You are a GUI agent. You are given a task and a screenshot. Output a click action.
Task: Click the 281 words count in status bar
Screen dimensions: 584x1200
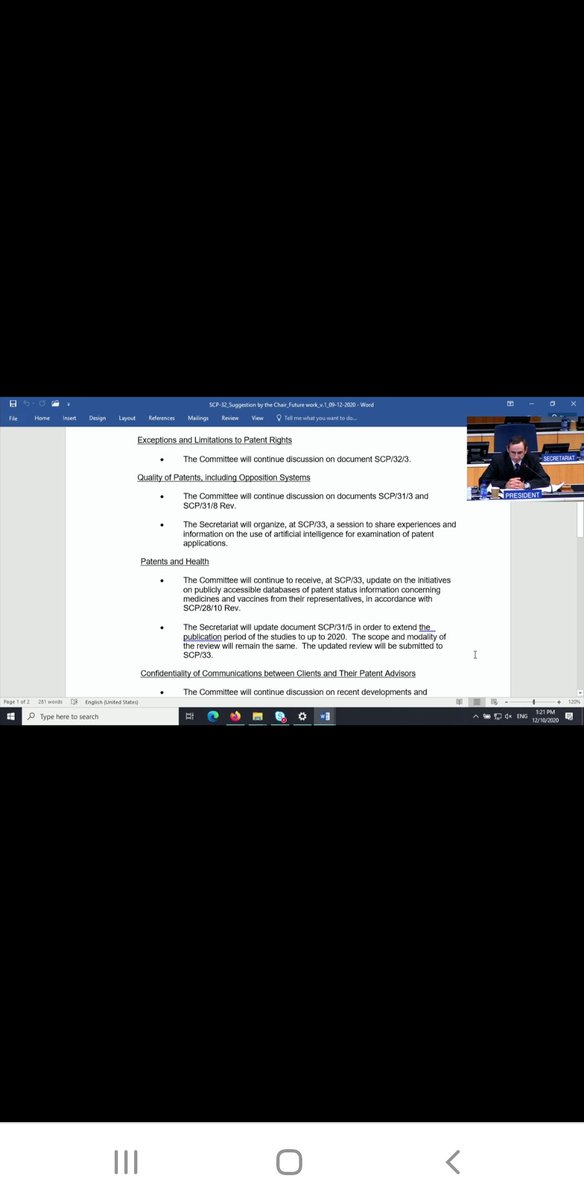coord(50,702)
